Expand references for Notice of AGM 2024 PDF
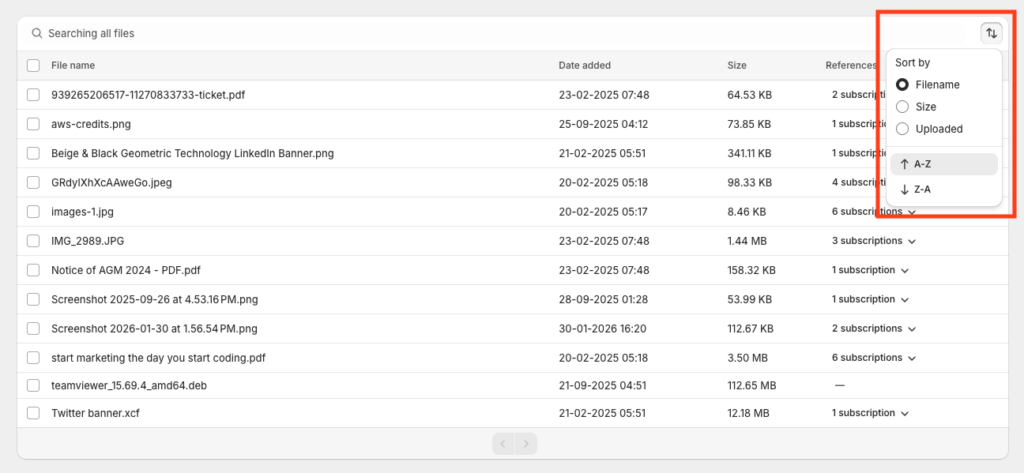 pyautogui.click(x=904, y=271)
